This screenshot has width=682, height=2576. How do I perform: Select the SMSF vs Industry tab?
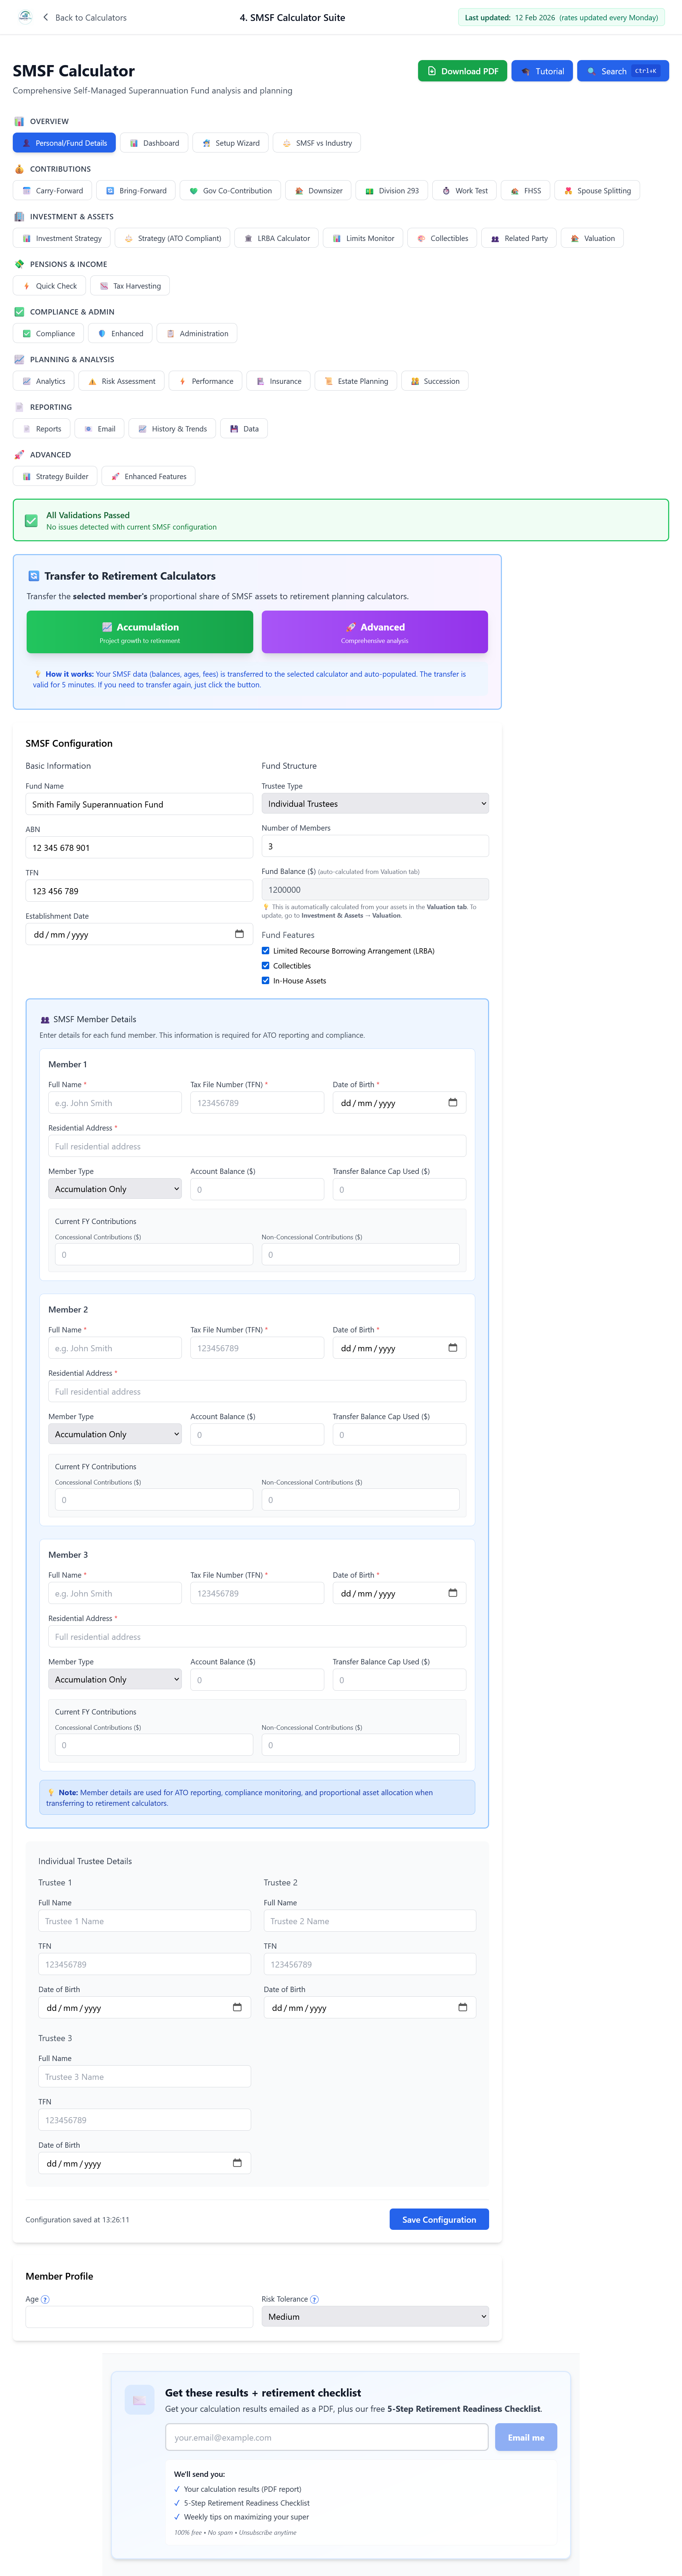coord(316,142)
